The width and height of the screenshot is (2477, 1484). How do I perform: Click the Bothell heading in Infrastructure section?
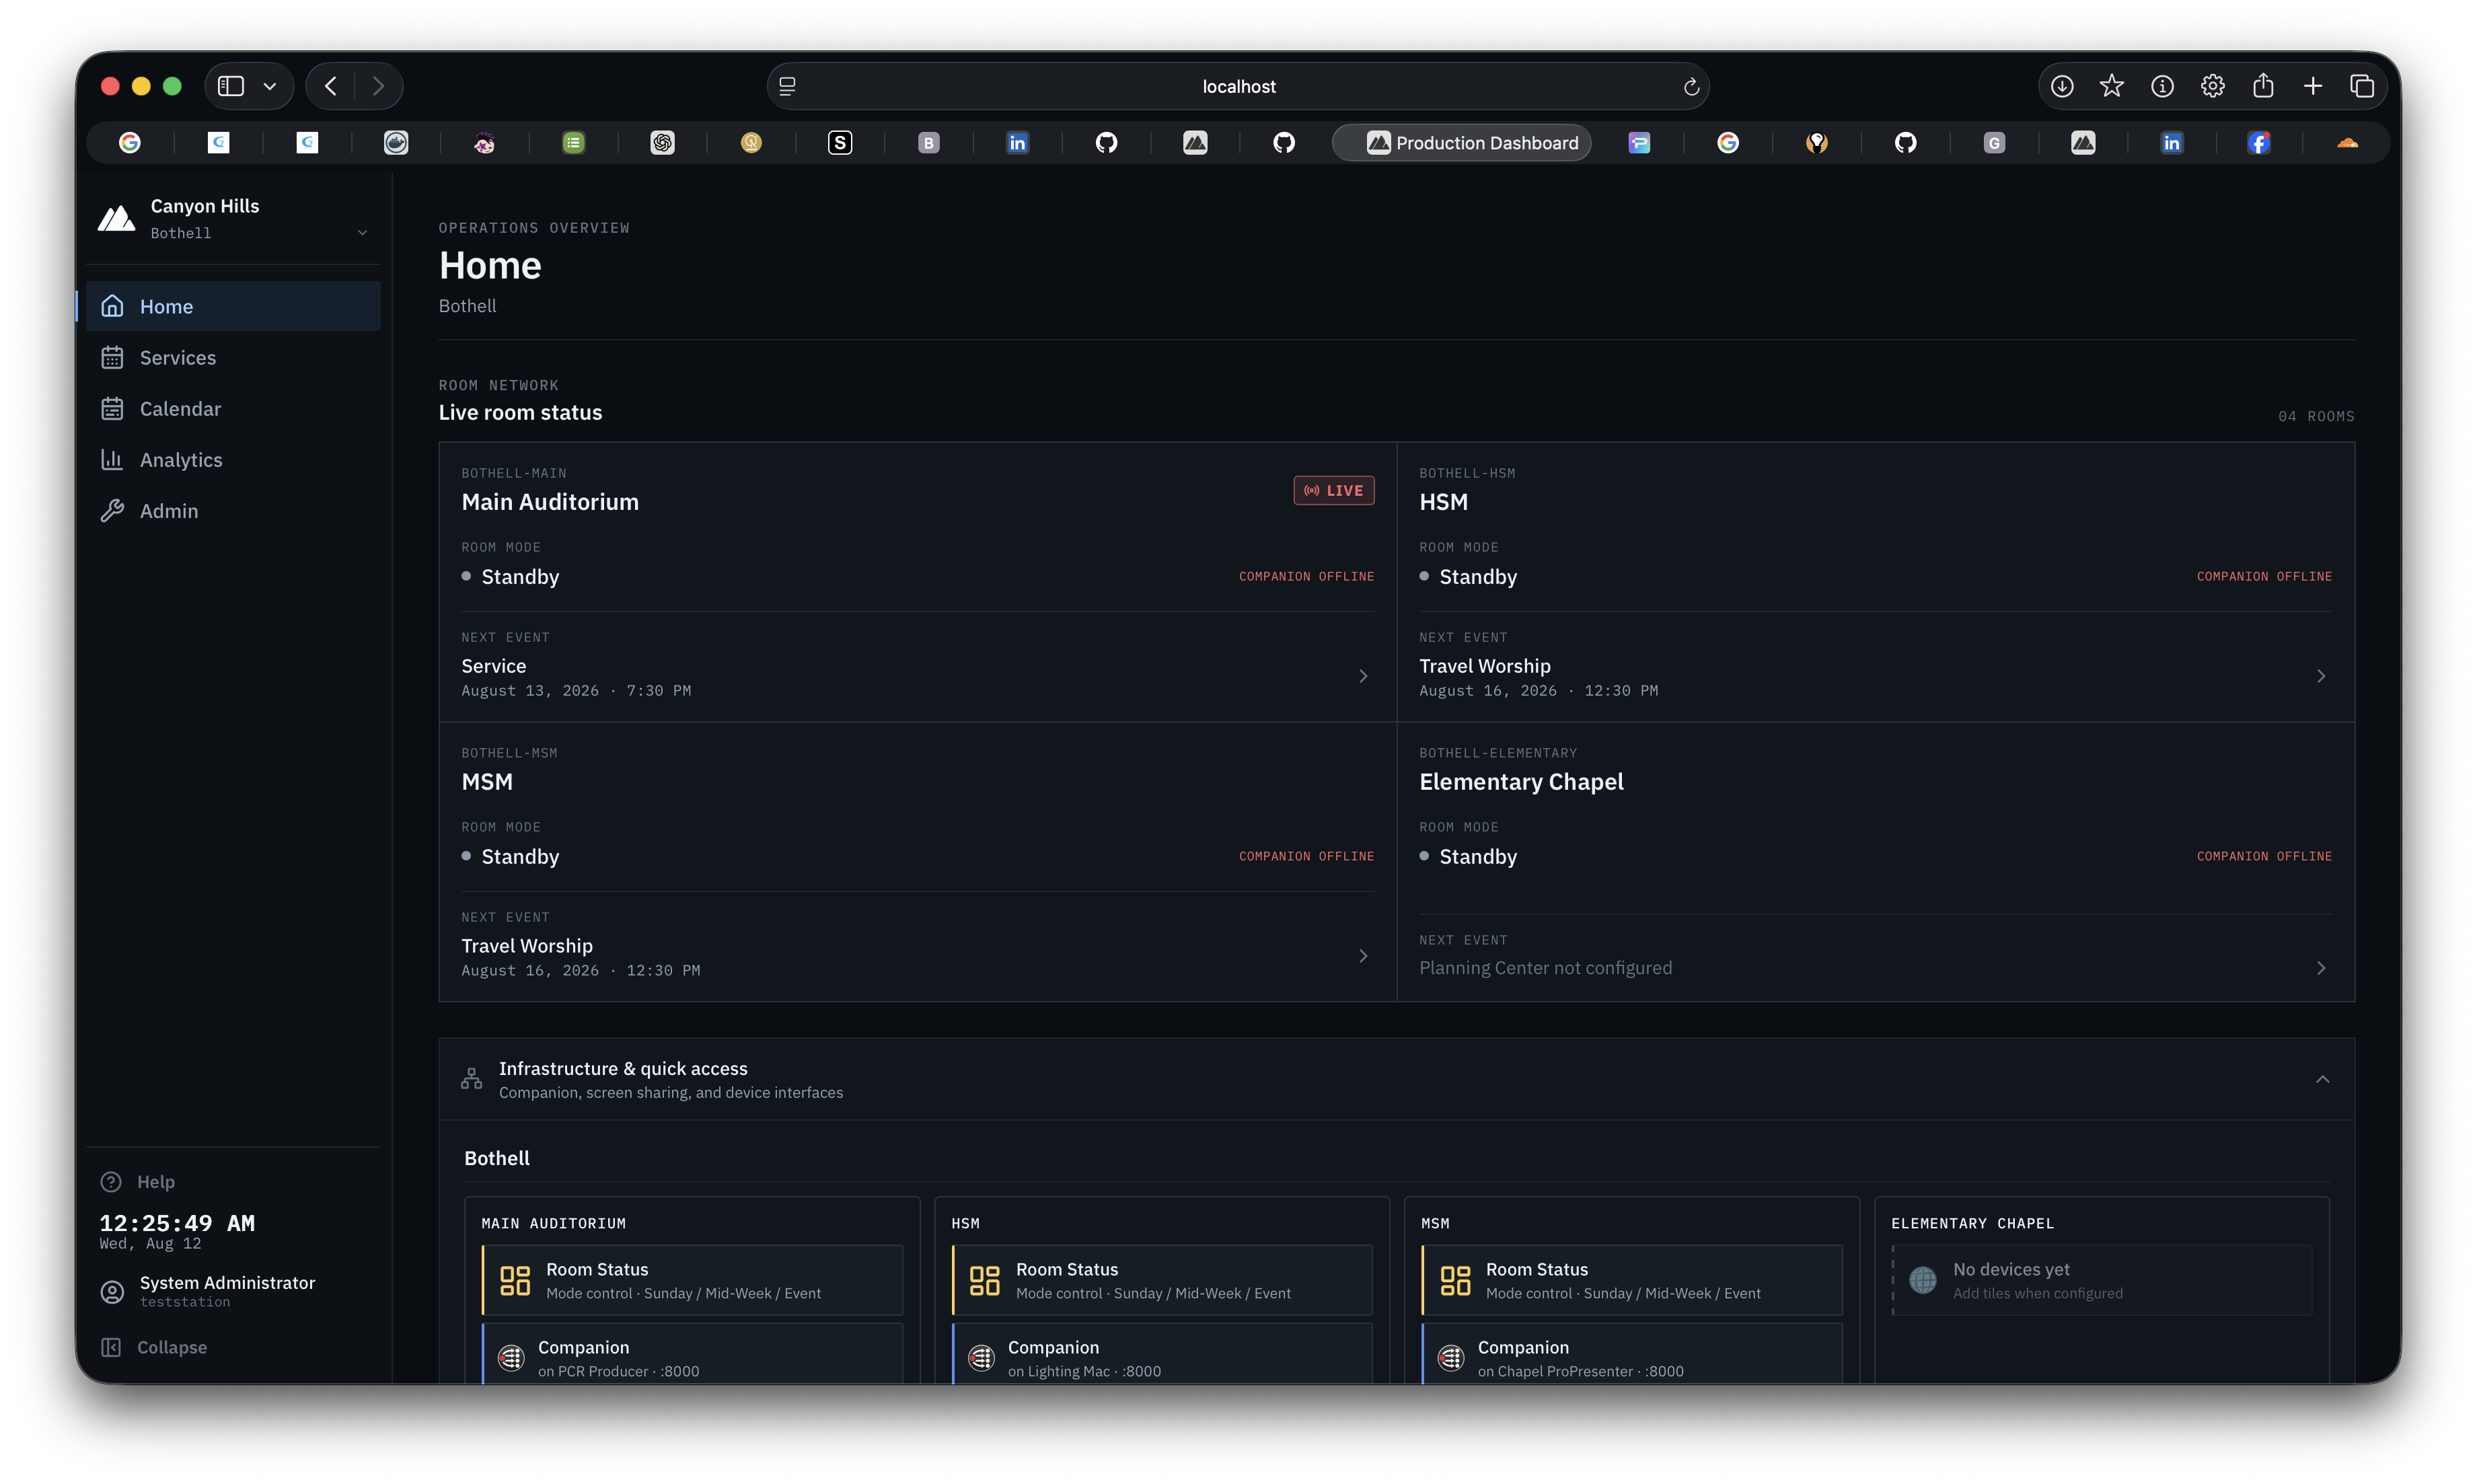click(x=497, y=1158)
